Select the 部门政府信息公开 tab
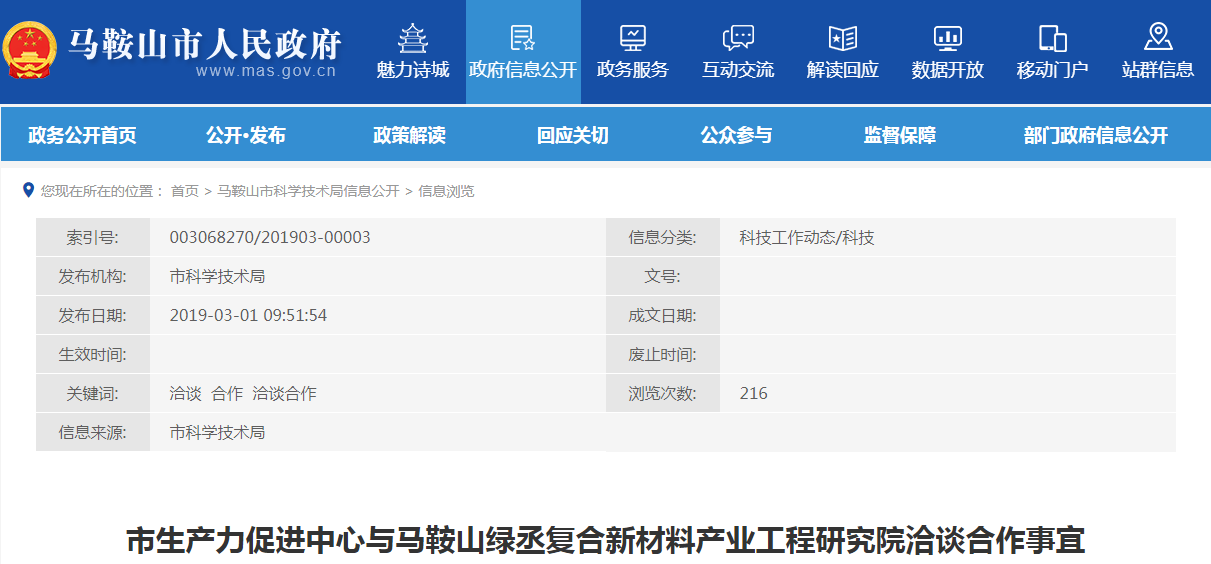 pyautogui.click(x=1096, y=136)
